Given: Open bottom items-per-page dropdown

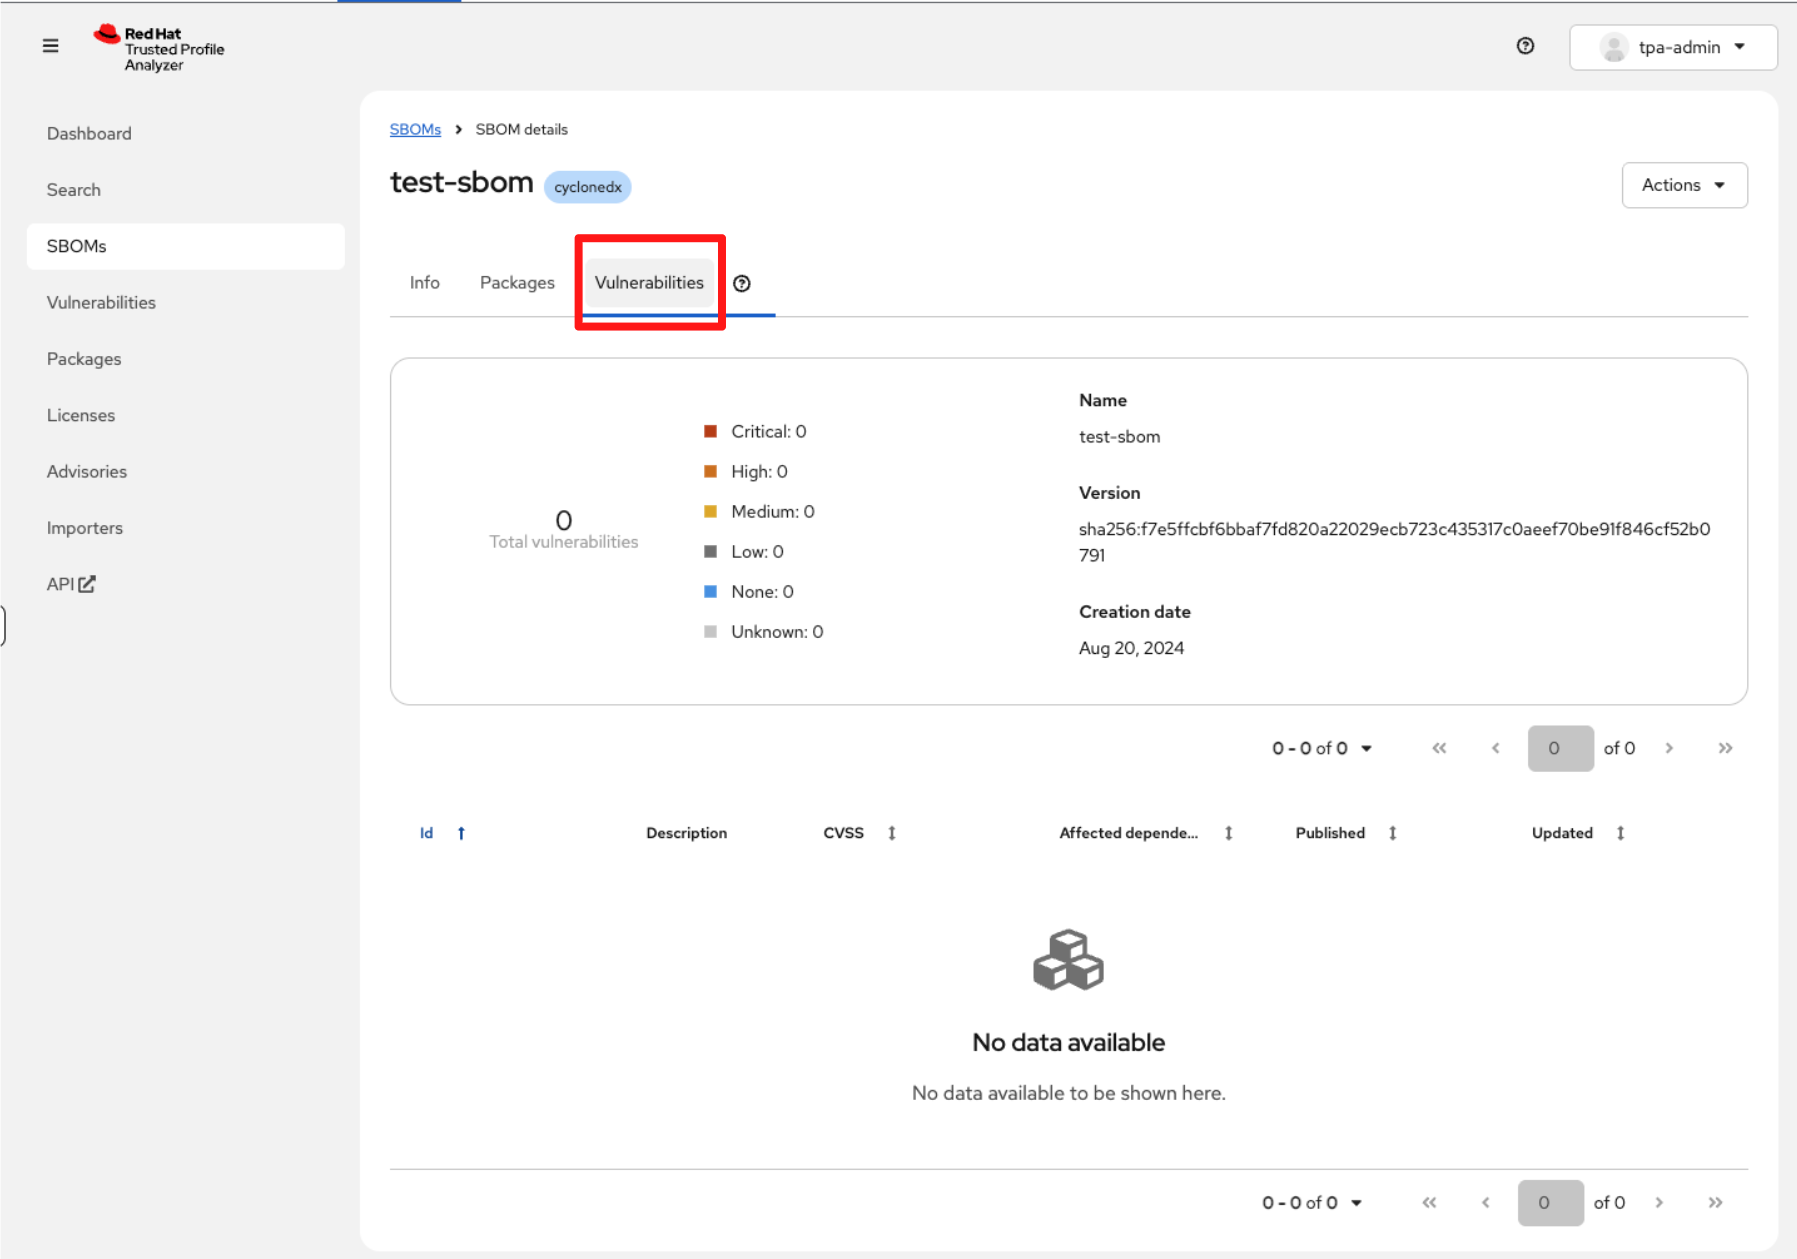Looking at the screenshot, I should (x=1311, y=1202).
